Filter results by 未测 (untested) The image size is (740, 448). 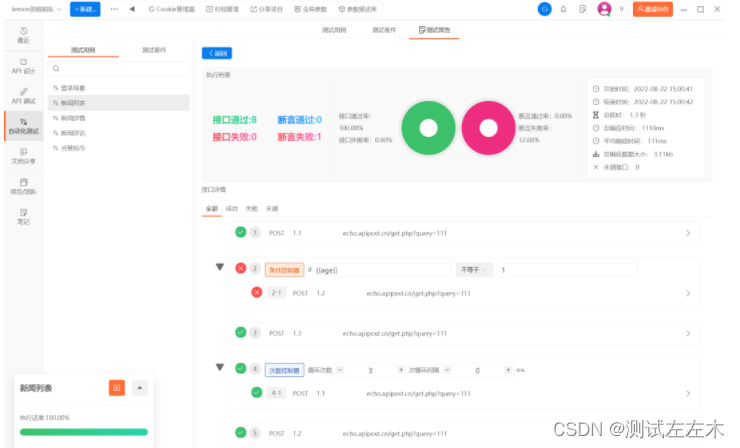click(x=272, y=209)
